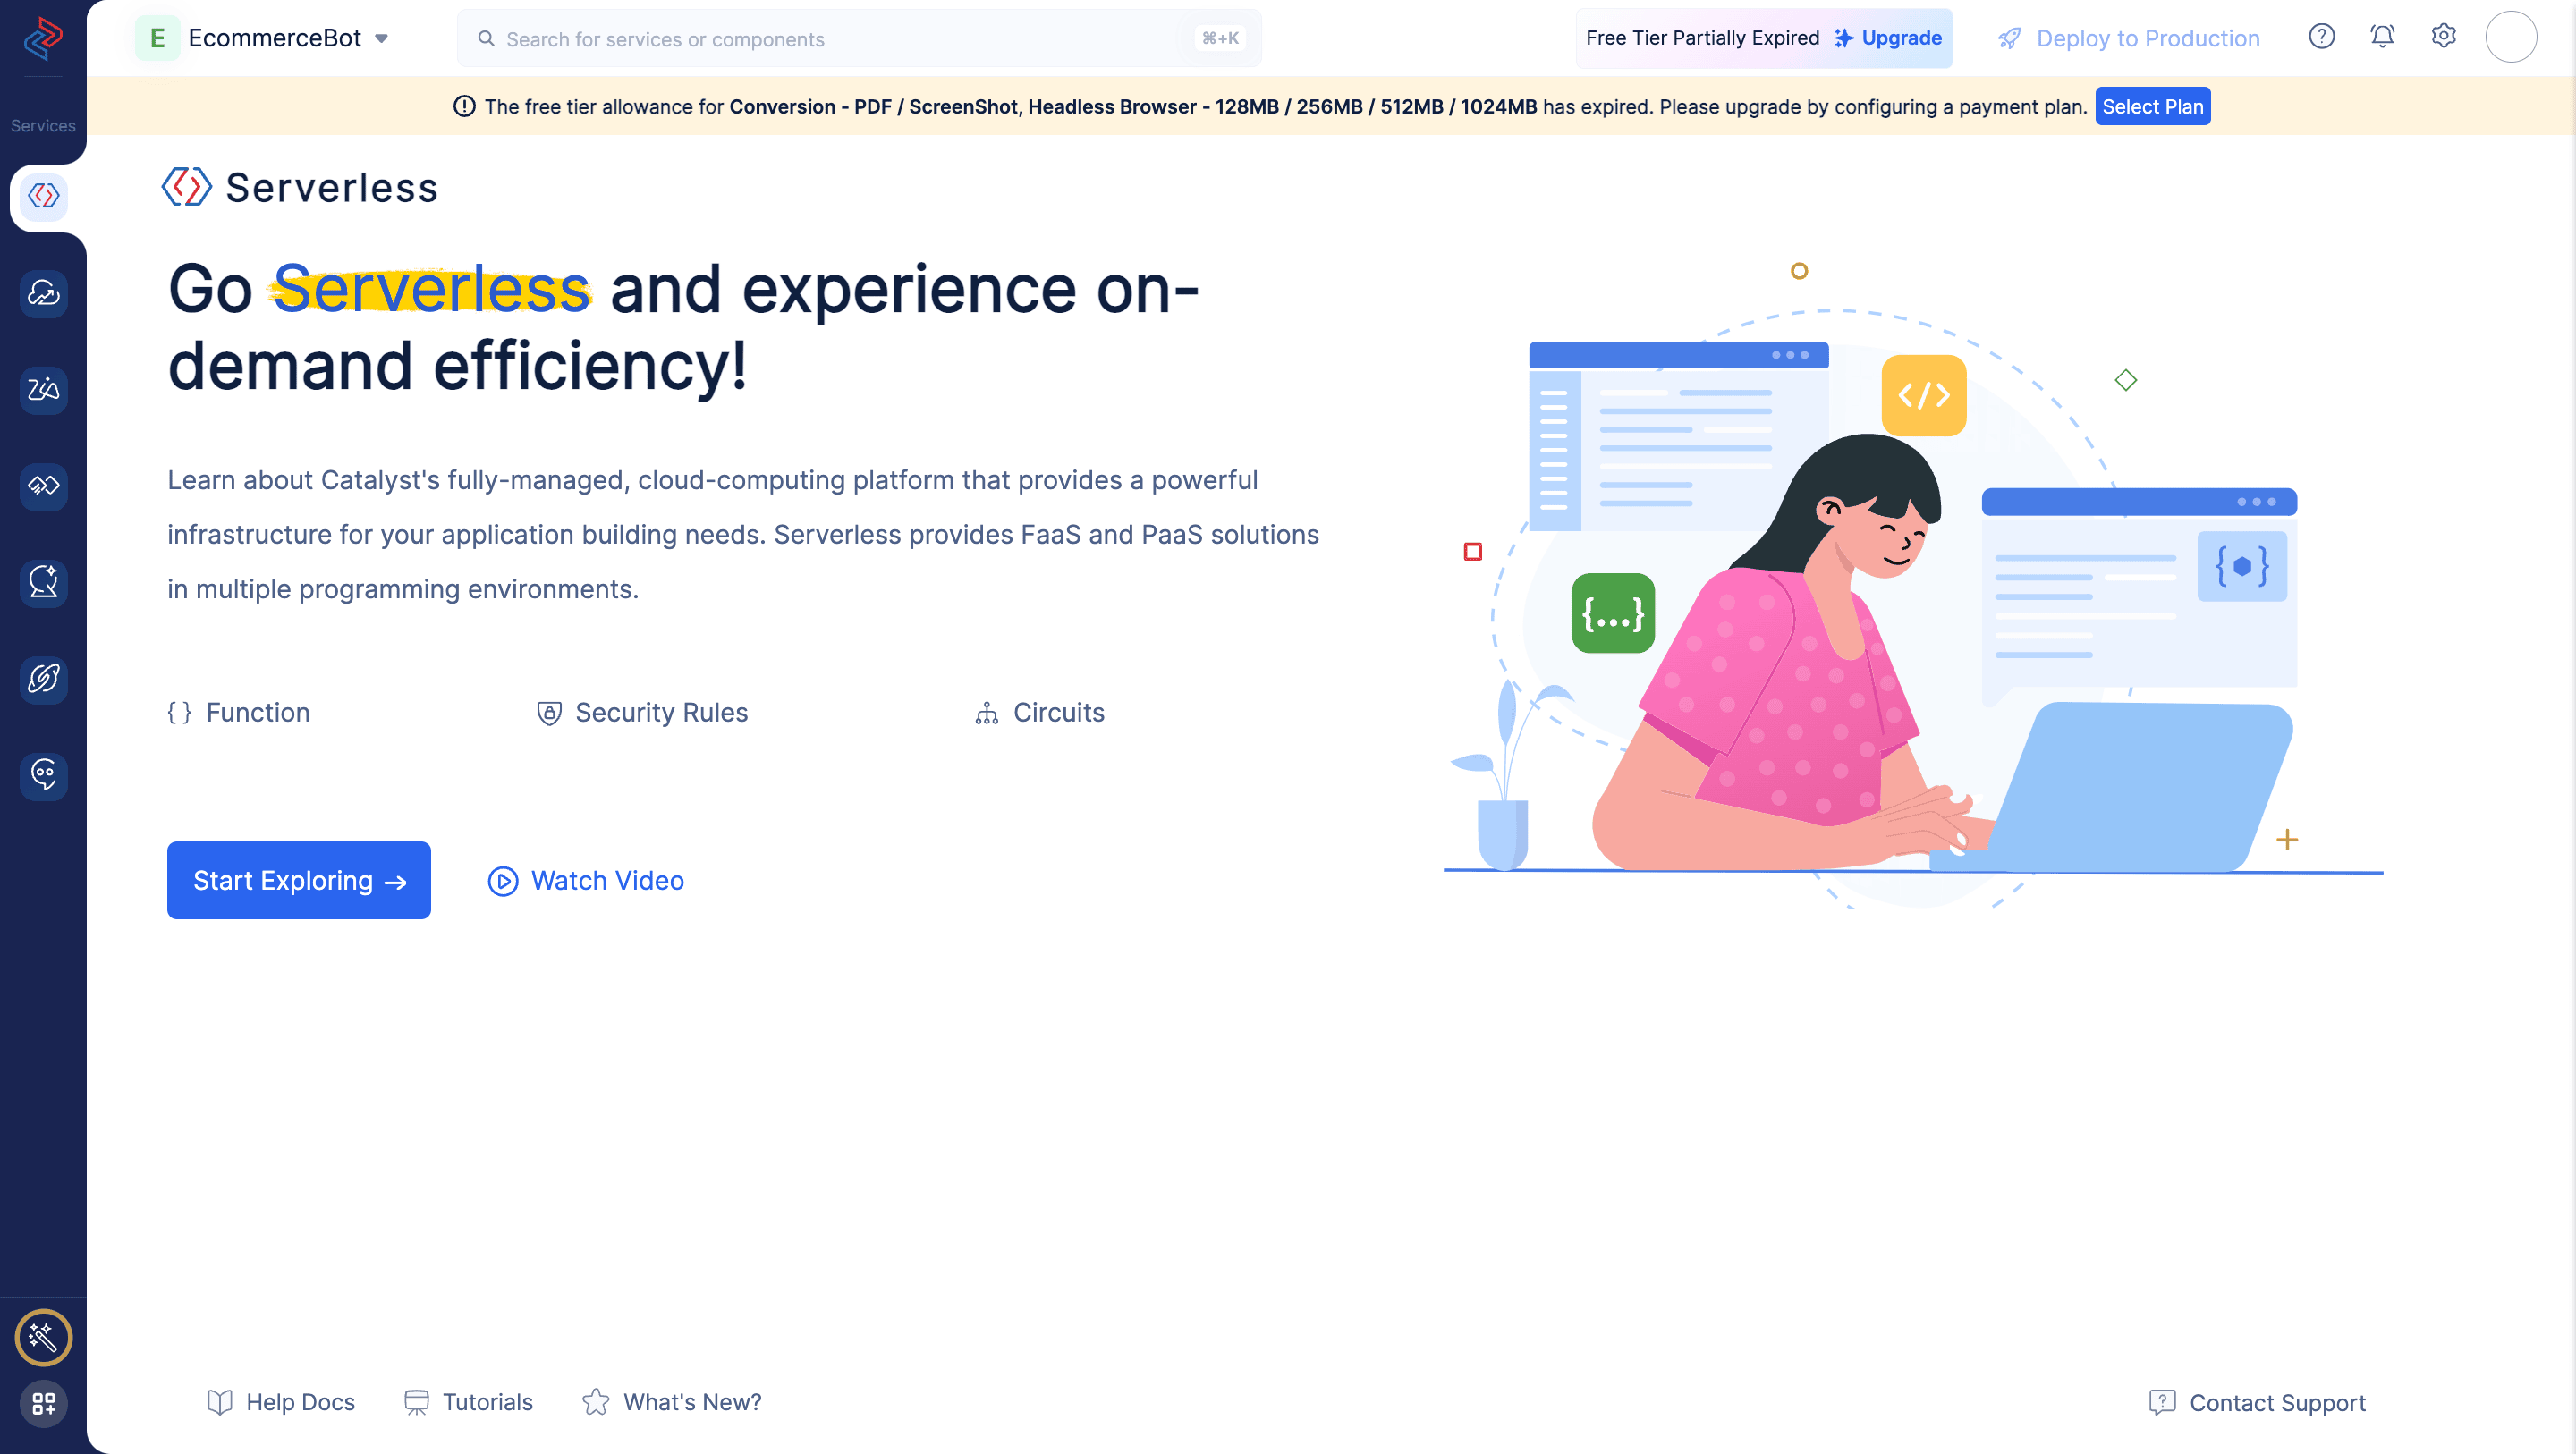Screen dimensions: 2576x1454
Task: Click Start Exploring button
Action: (x=299, y=881)
